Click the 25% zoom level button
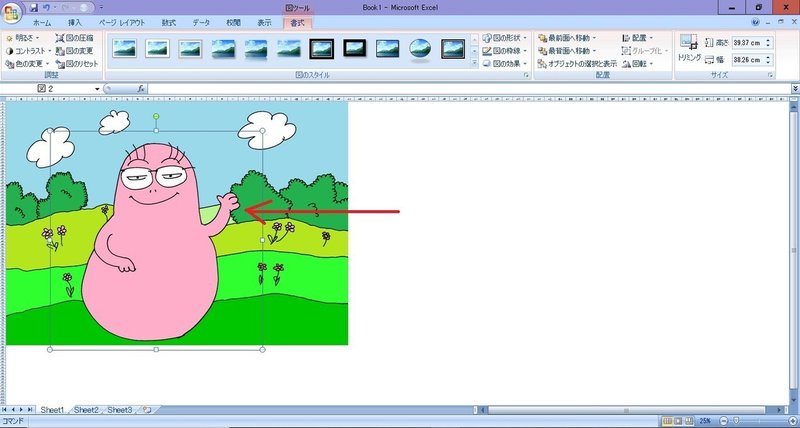This screenshot has width=800, height=428. coord(706,421)
